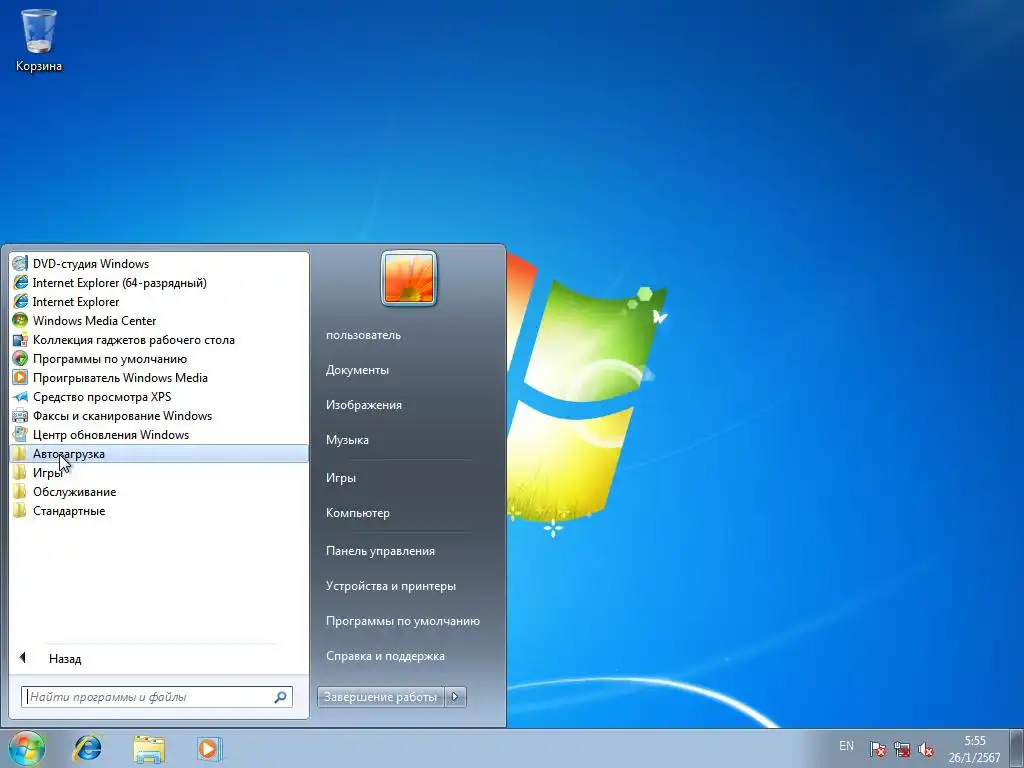Expand the Обслуживание folder
This screenshot has height=768, width=1024.
click(x=159, y=492)
